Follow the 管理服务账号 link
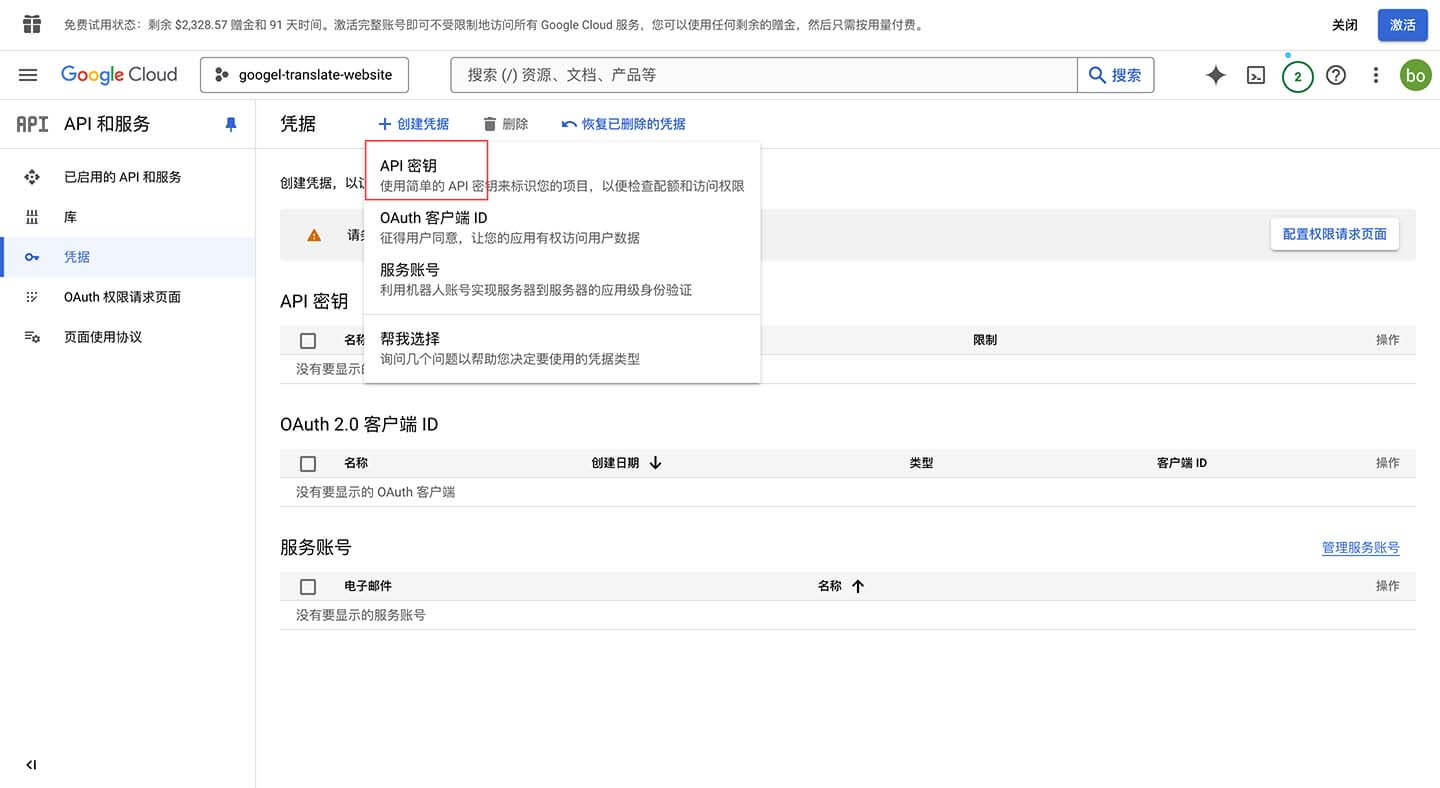1440x788 pixels. coord(1361,547)
